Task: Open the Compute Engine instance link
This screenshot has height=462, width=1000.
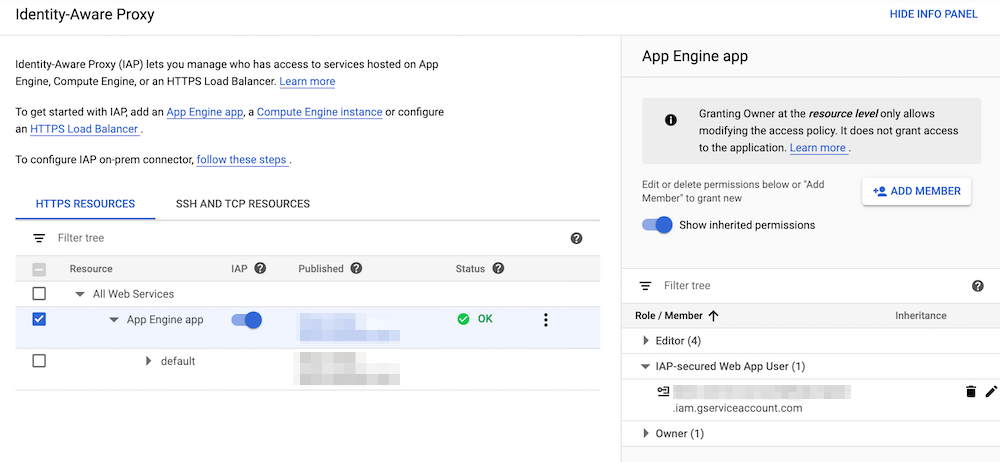Action: tap(320, 112)
